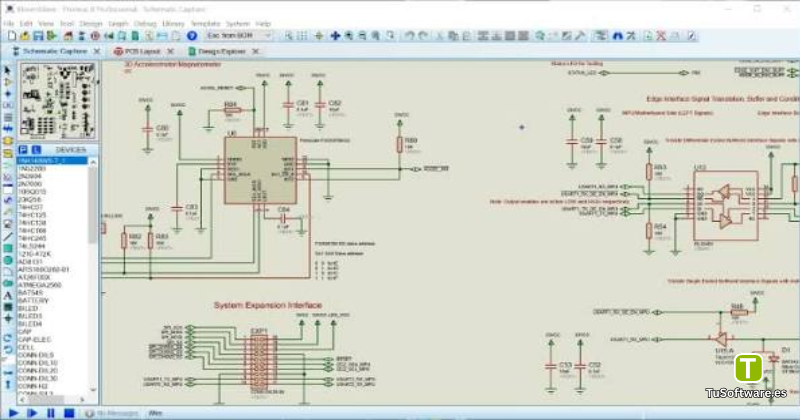The image size is (800, 420).
Task: Click the Undo arrow icon
Action: 410,36
